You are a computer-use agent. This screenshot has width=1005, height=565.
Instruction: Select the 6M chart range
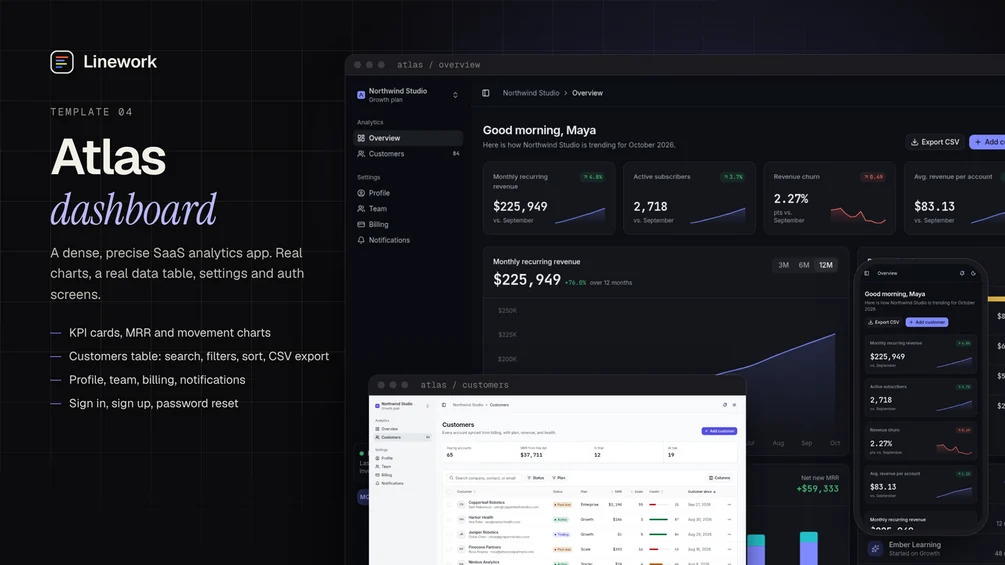(x=804, y=265)
